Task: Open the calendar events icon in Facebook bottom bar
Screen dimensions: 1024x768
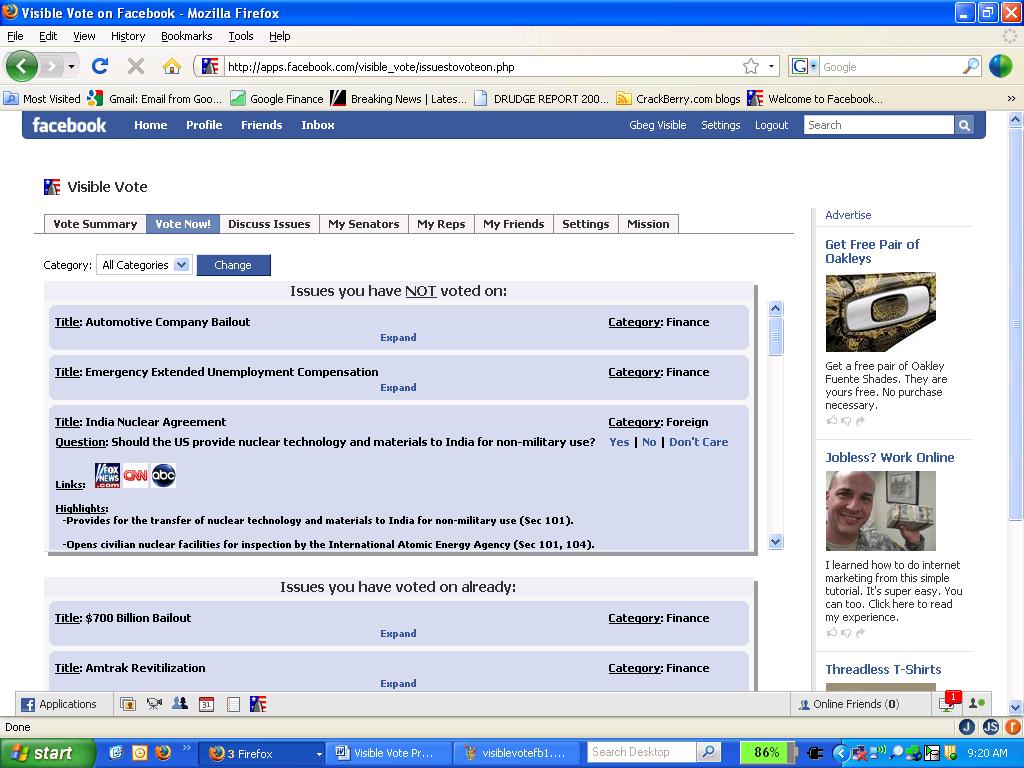Action: click(206, 704)
